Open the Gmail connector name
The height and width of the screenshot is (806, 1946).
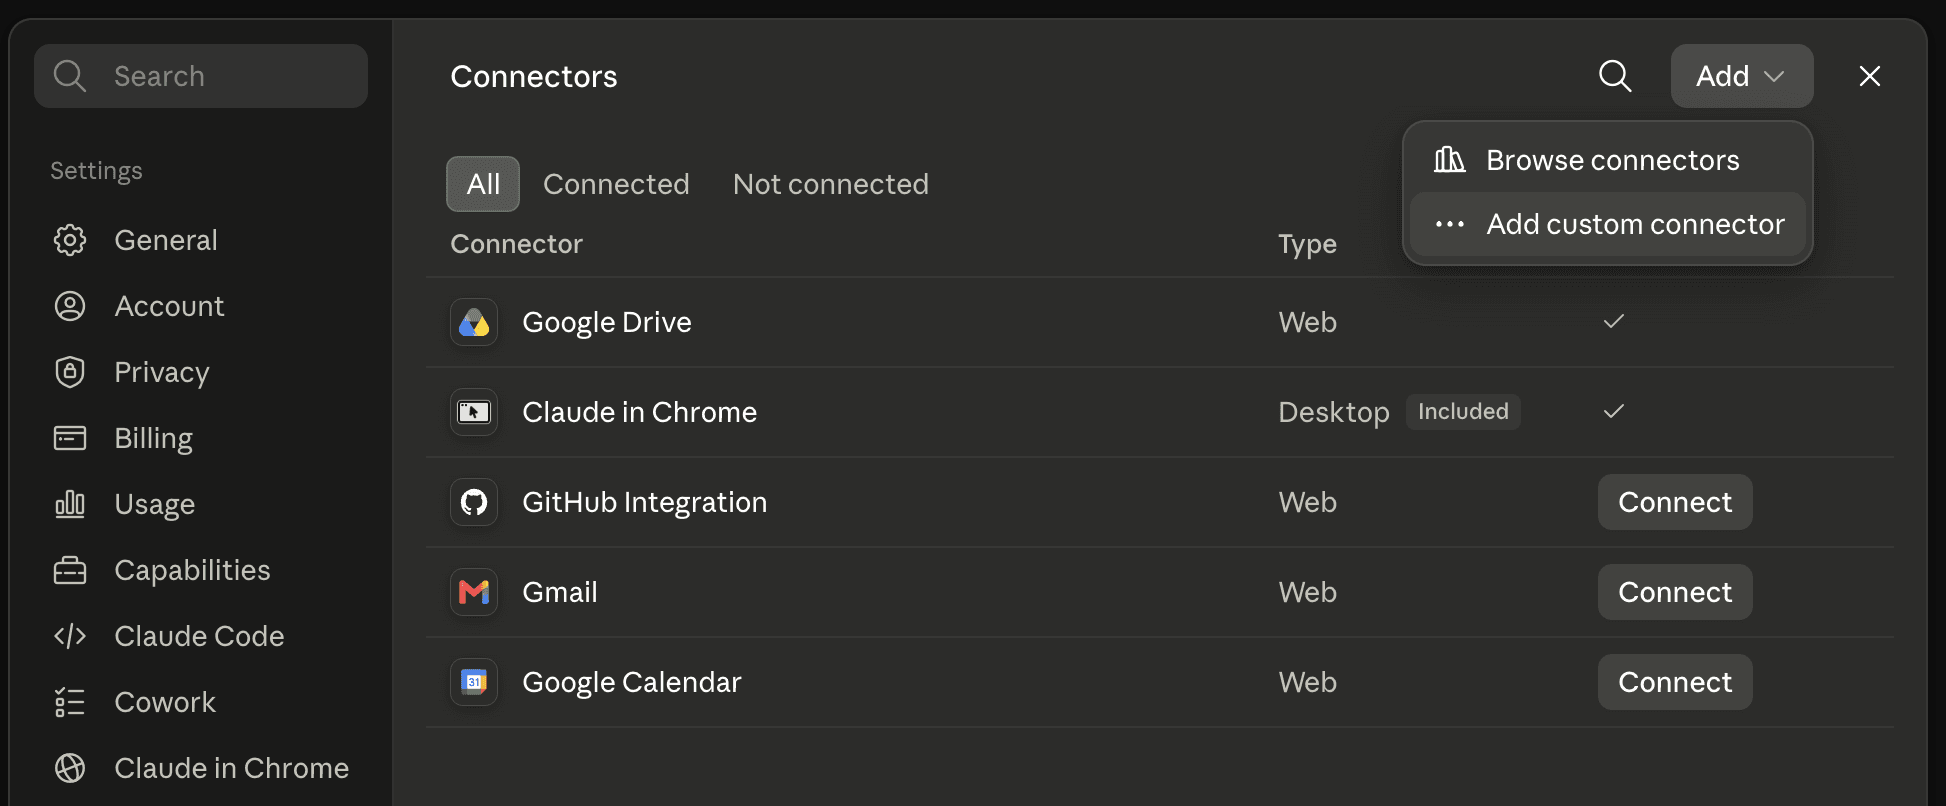click(560, 592)
